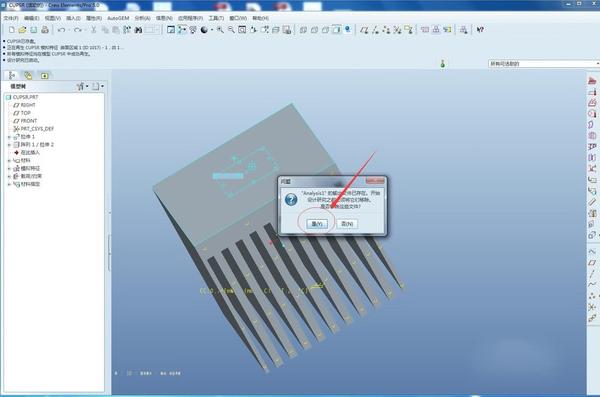Open the model tree settings dropdown
The image size is (600, 397).
[x=82, y=86]
